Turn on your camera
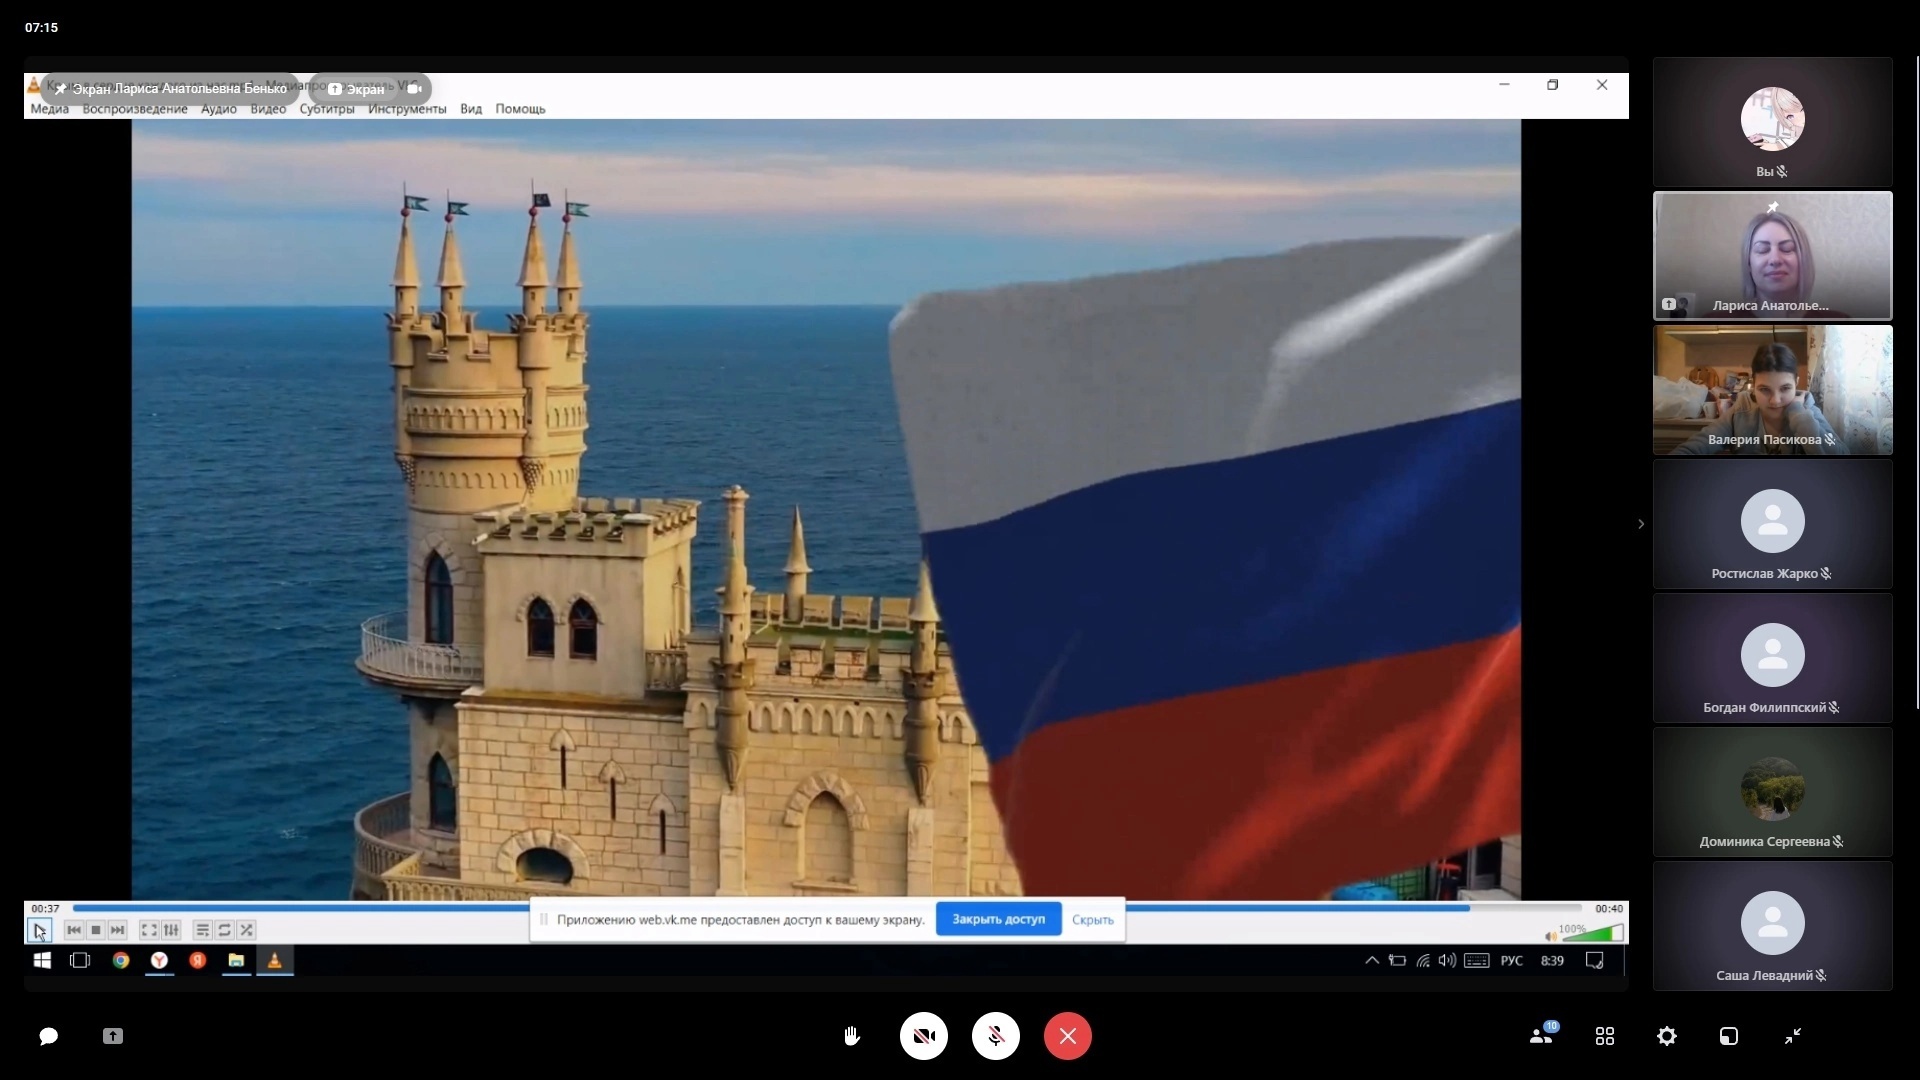Image resolution: width=1920 pixels, height=1080 pixels. click(x=924, y=1036)
